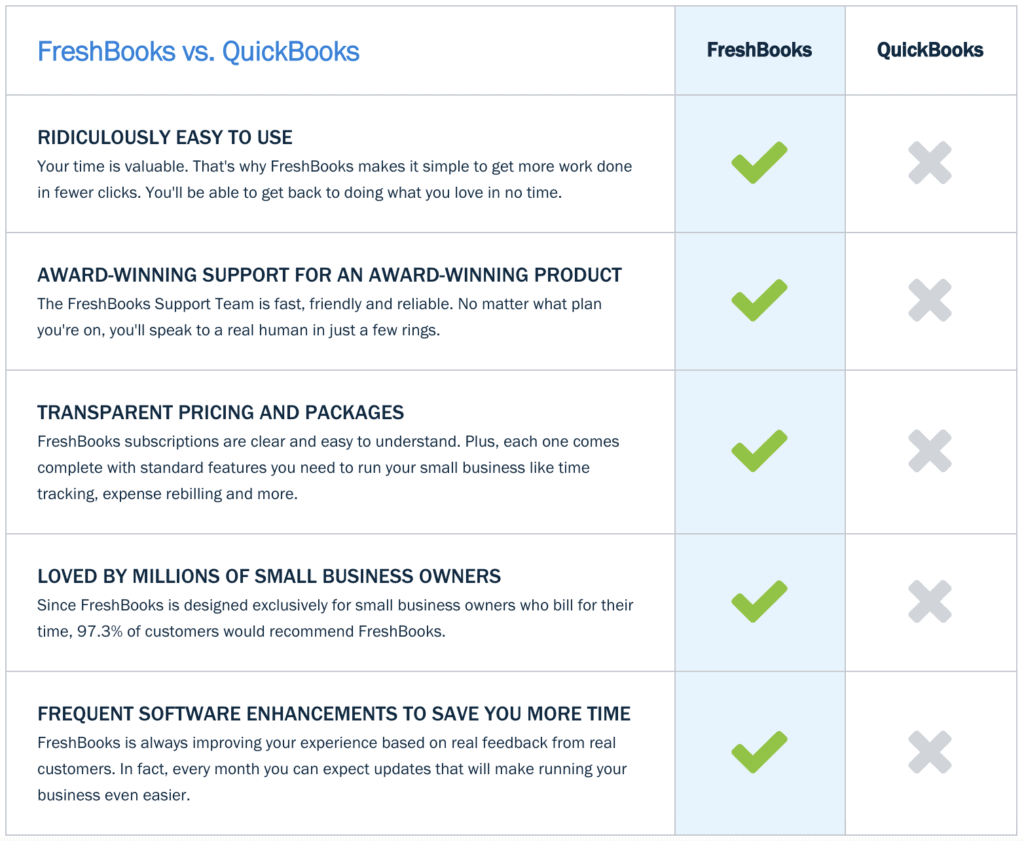1024x841 pixels.
Task: Click the gray X for Ridiculously Easy to Use
Action: coord(930,163)
